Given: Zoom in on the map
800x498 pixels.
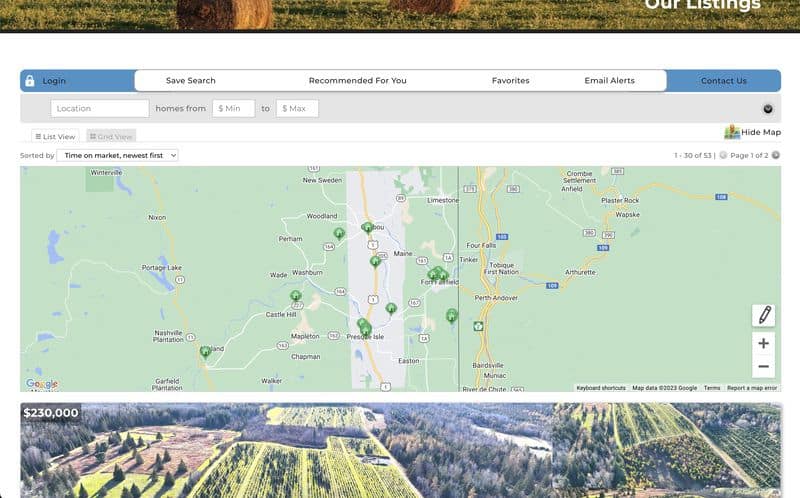Looking at the screenshot, I should point(763,343).
